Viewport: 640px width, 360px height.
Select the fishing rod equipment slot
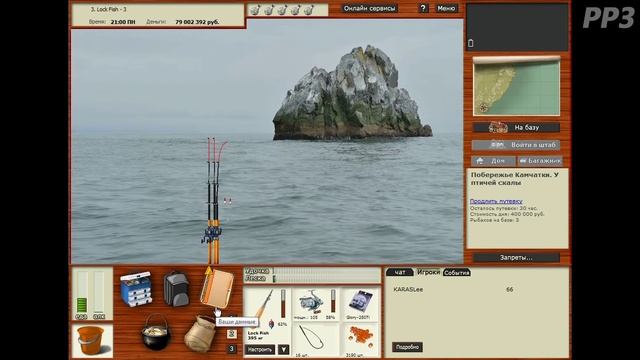click(x=267, y=308)
